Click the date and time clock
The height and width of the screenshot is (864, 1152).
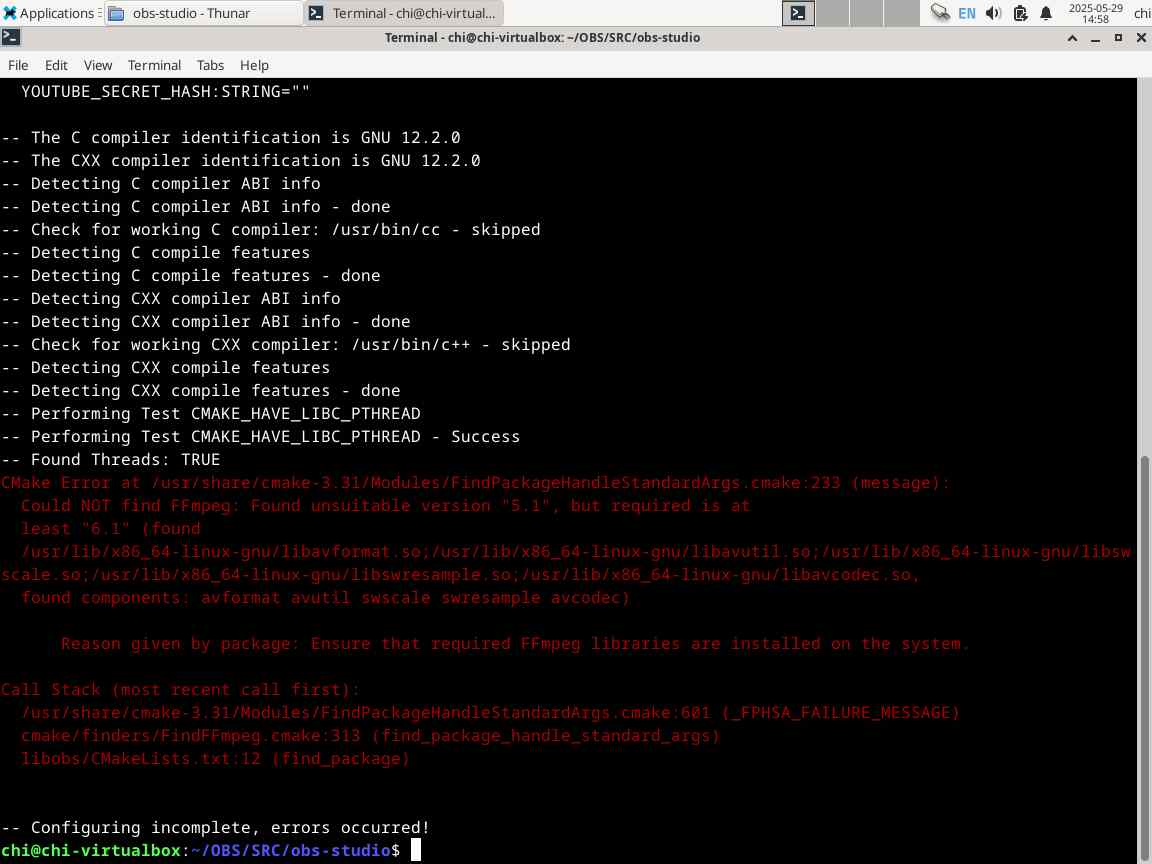coord(1095,13)
